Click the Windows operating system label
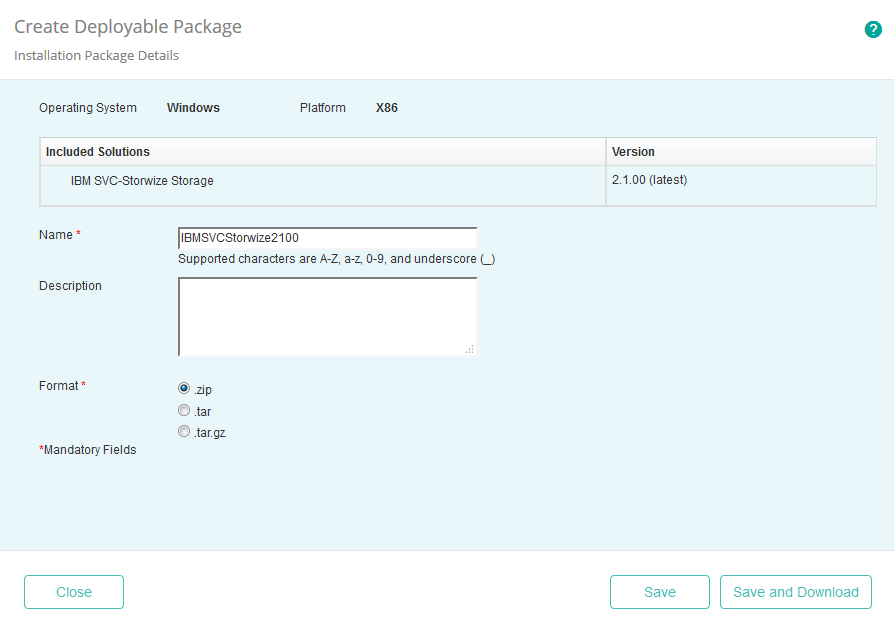This screenshot has width=894, height=630. (193, 107)
